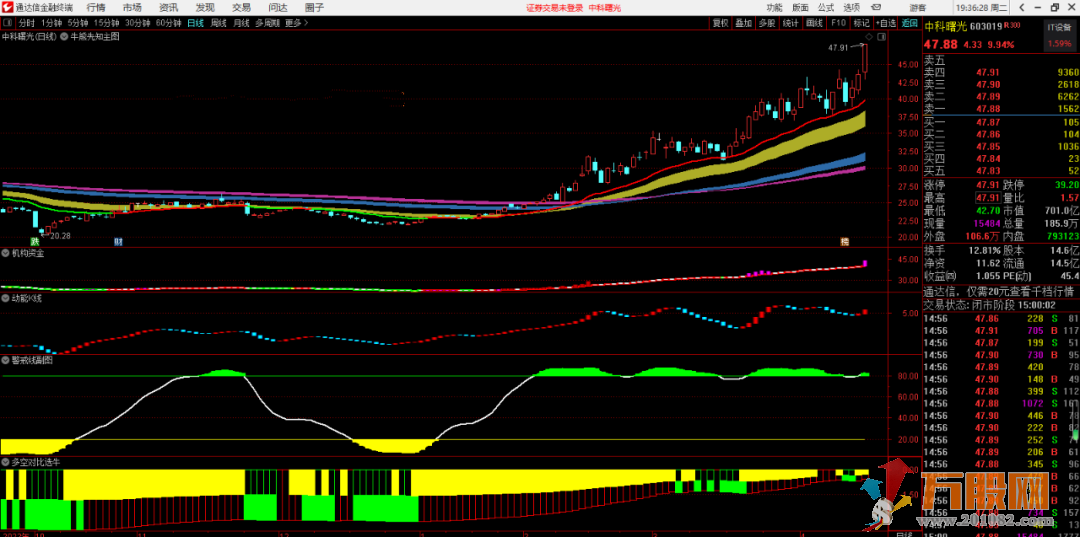This screenshot has width=1080, height=537.
Task: Click the 叠加 overlay button
Action: point(743,23)
